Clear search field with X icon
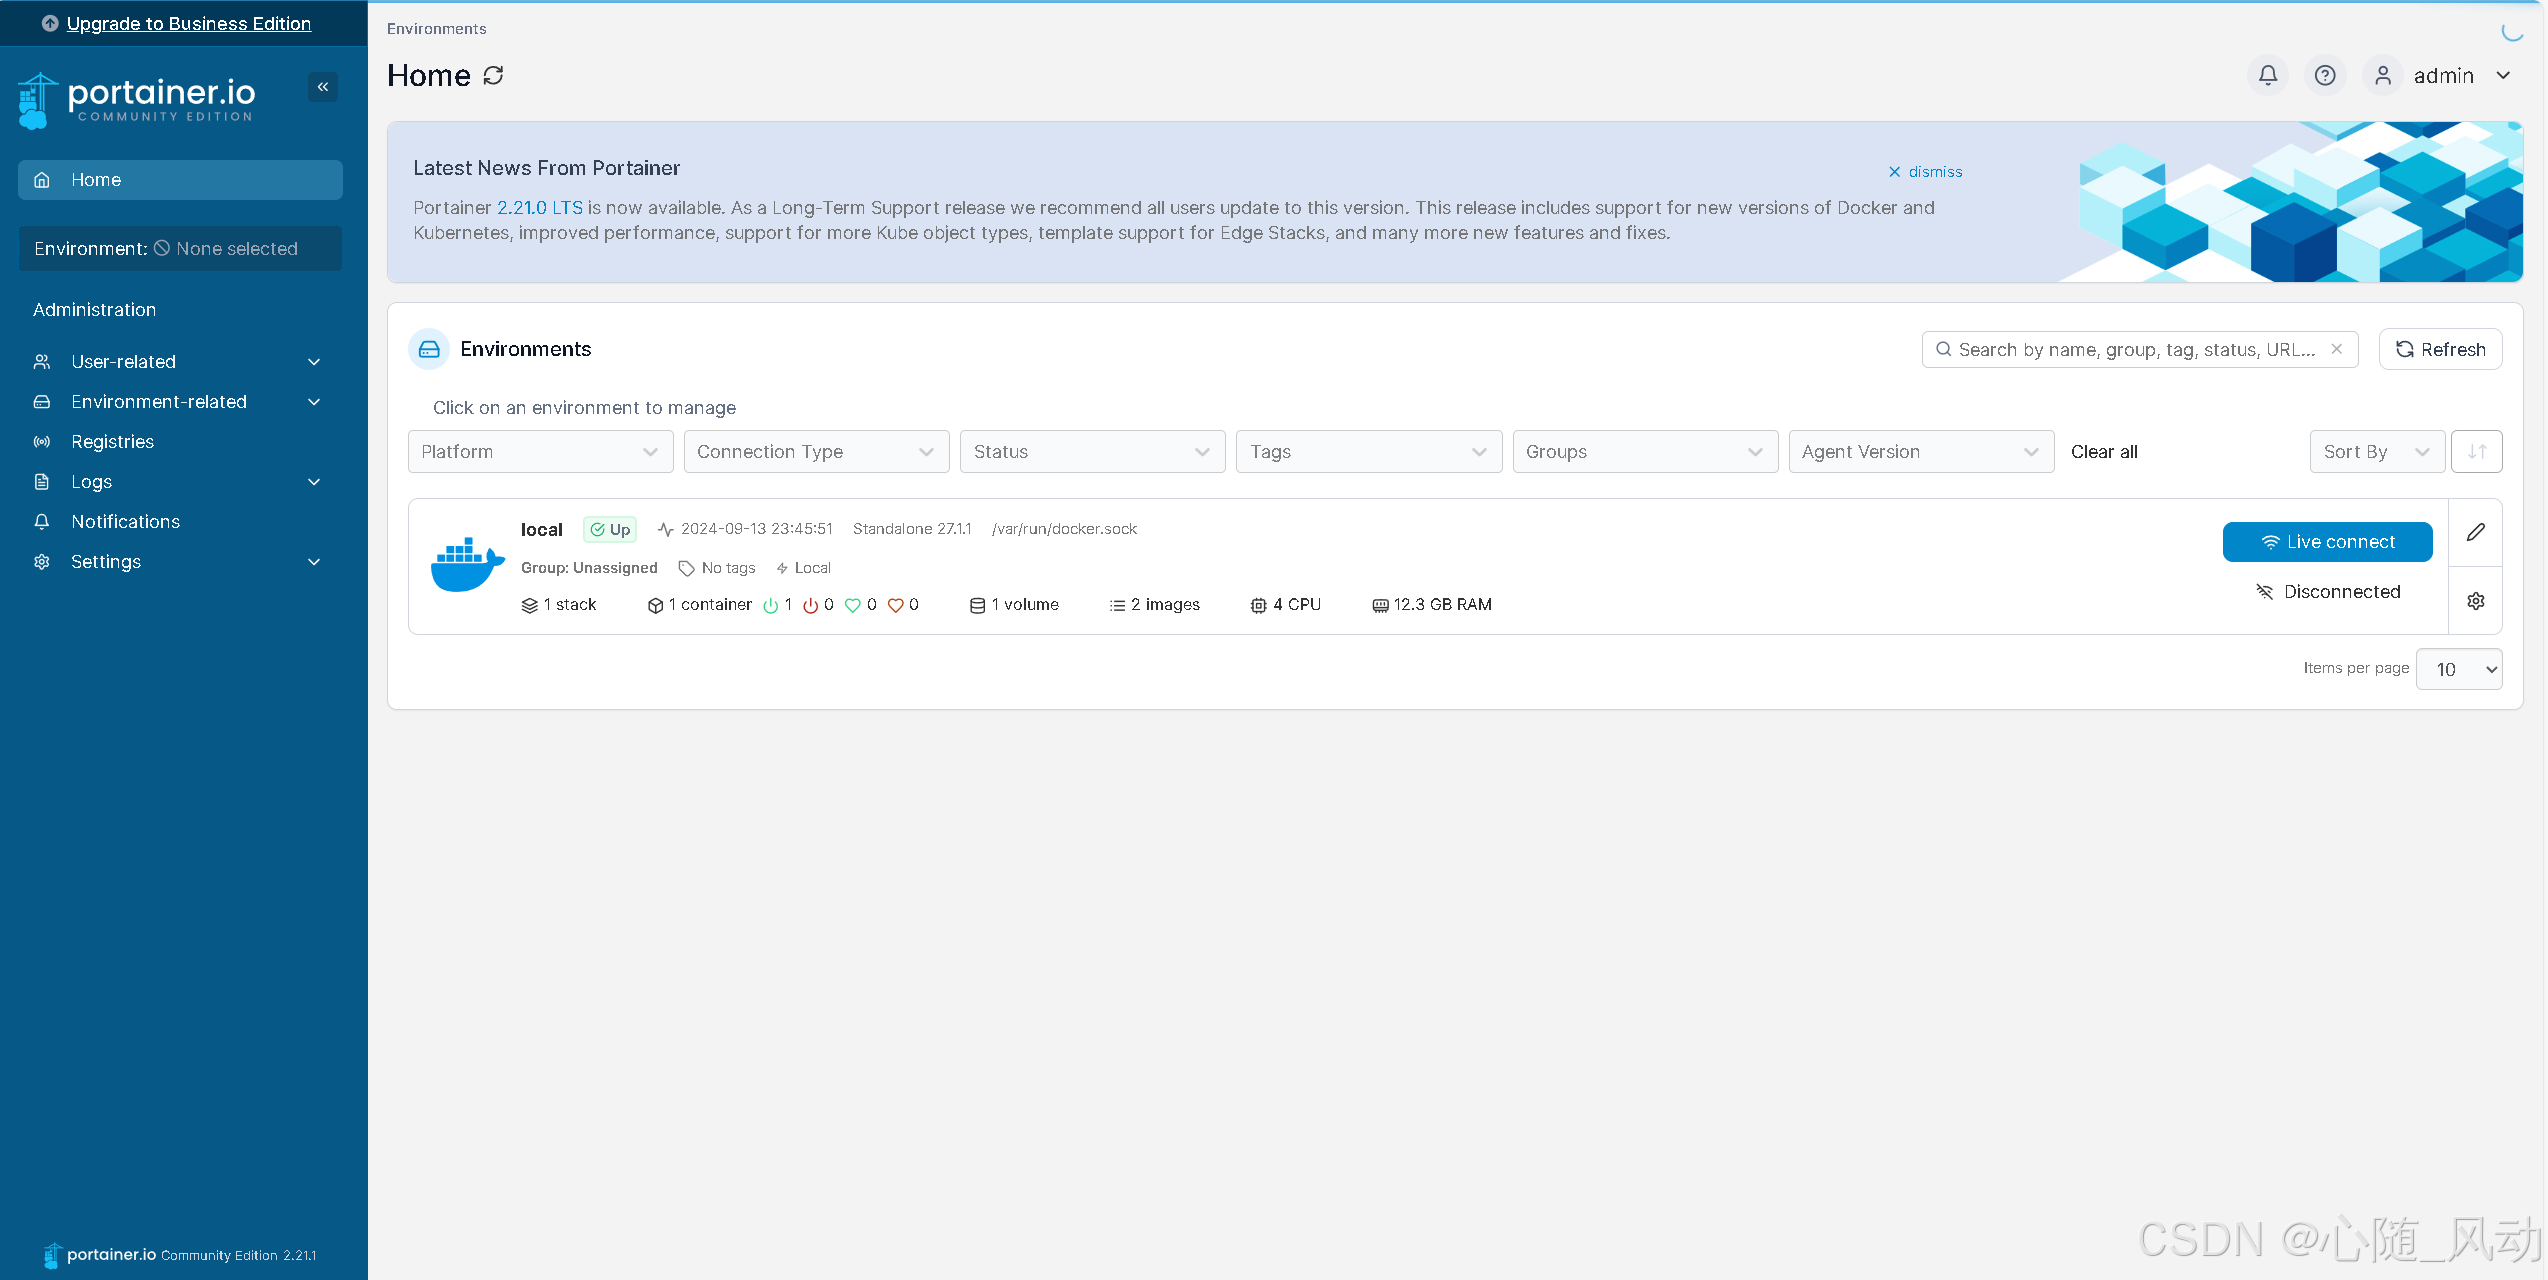This screenshot has width=2548, height=1280. tap(2336, 349)
